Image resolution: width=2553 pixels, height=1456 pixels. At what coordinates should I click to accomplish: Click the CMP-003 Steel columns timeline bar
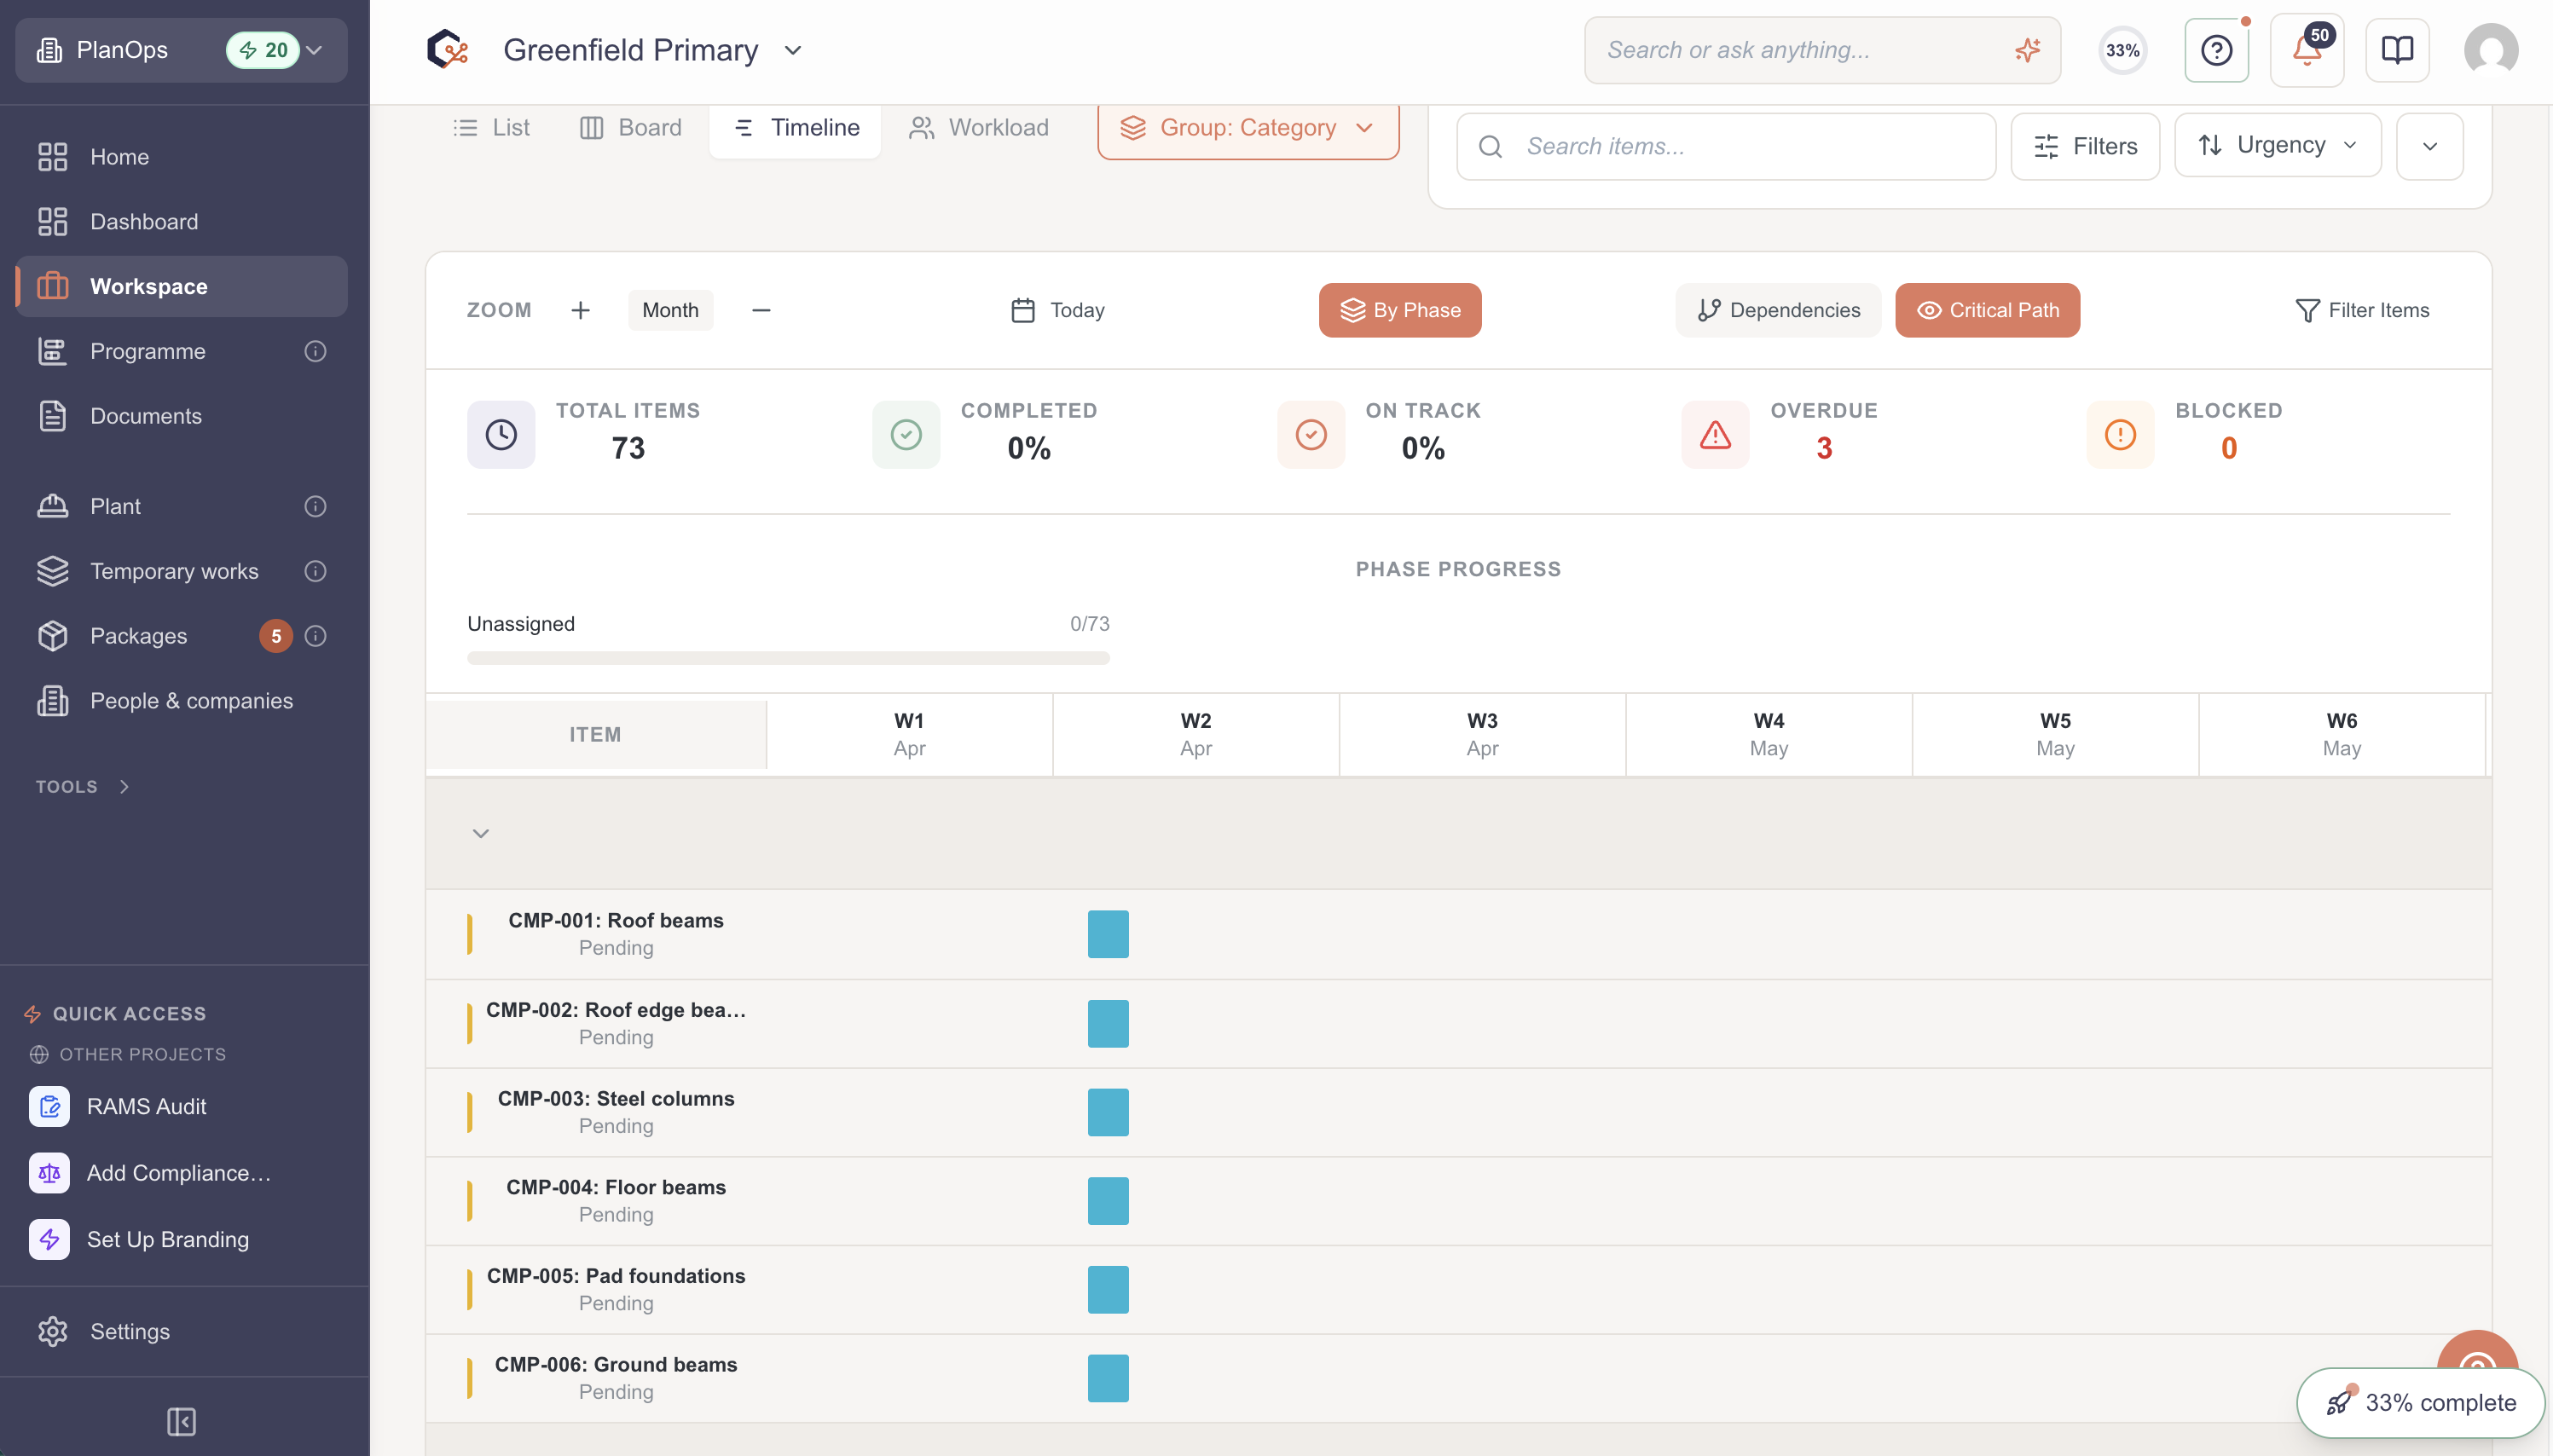1108,1112
